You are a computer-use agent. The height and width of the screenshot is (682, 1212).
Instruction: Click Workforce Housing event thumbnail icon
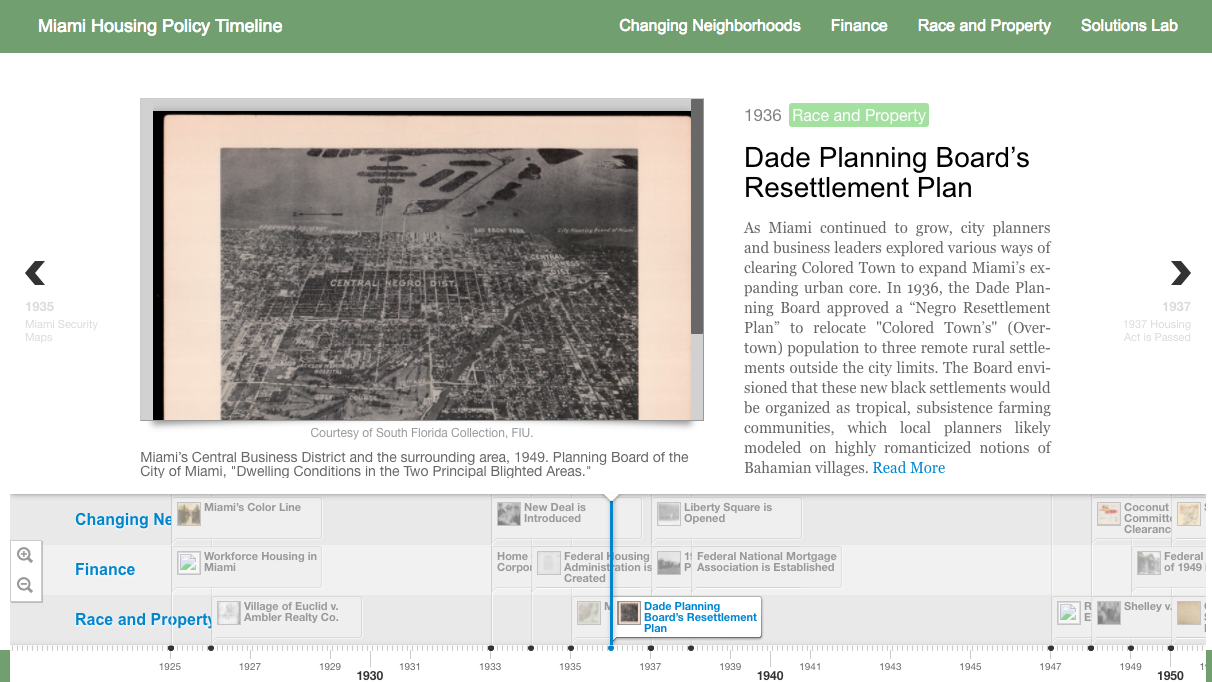tap(189, 563)
